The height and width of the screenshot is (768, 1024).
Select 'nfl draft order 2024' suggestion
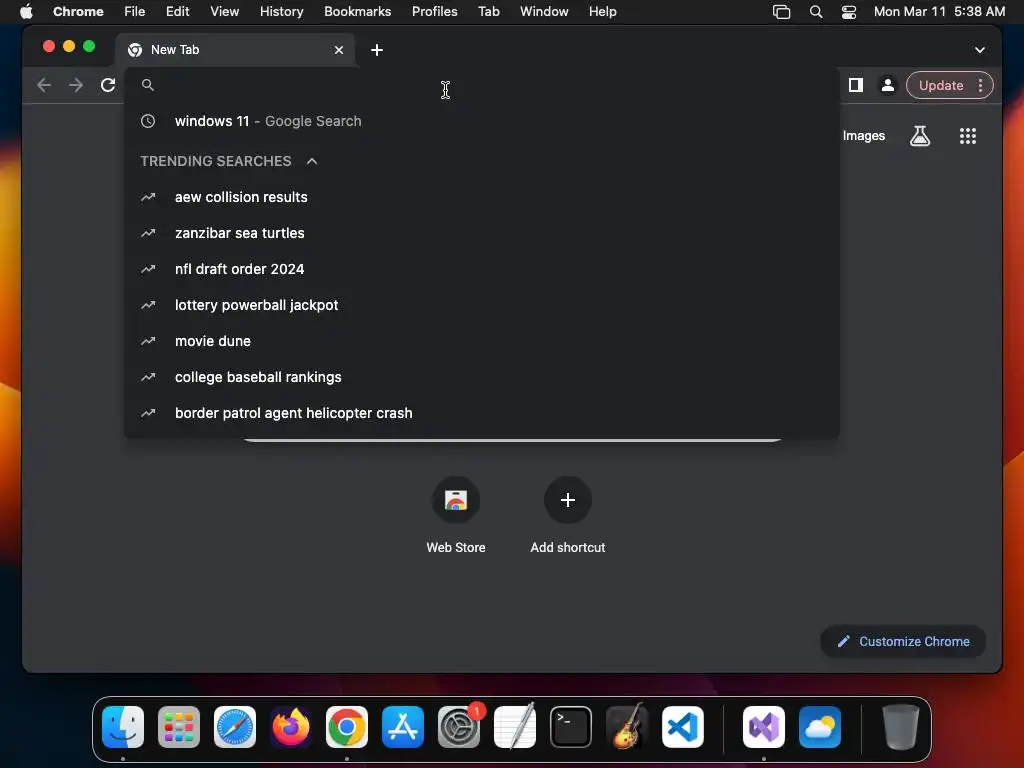tap(481, 269)
